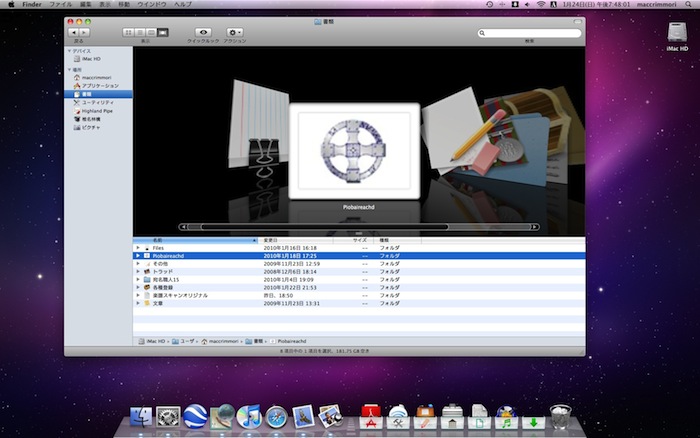Open the maccrimmori home folder in sidebar

tap(97, 77)
